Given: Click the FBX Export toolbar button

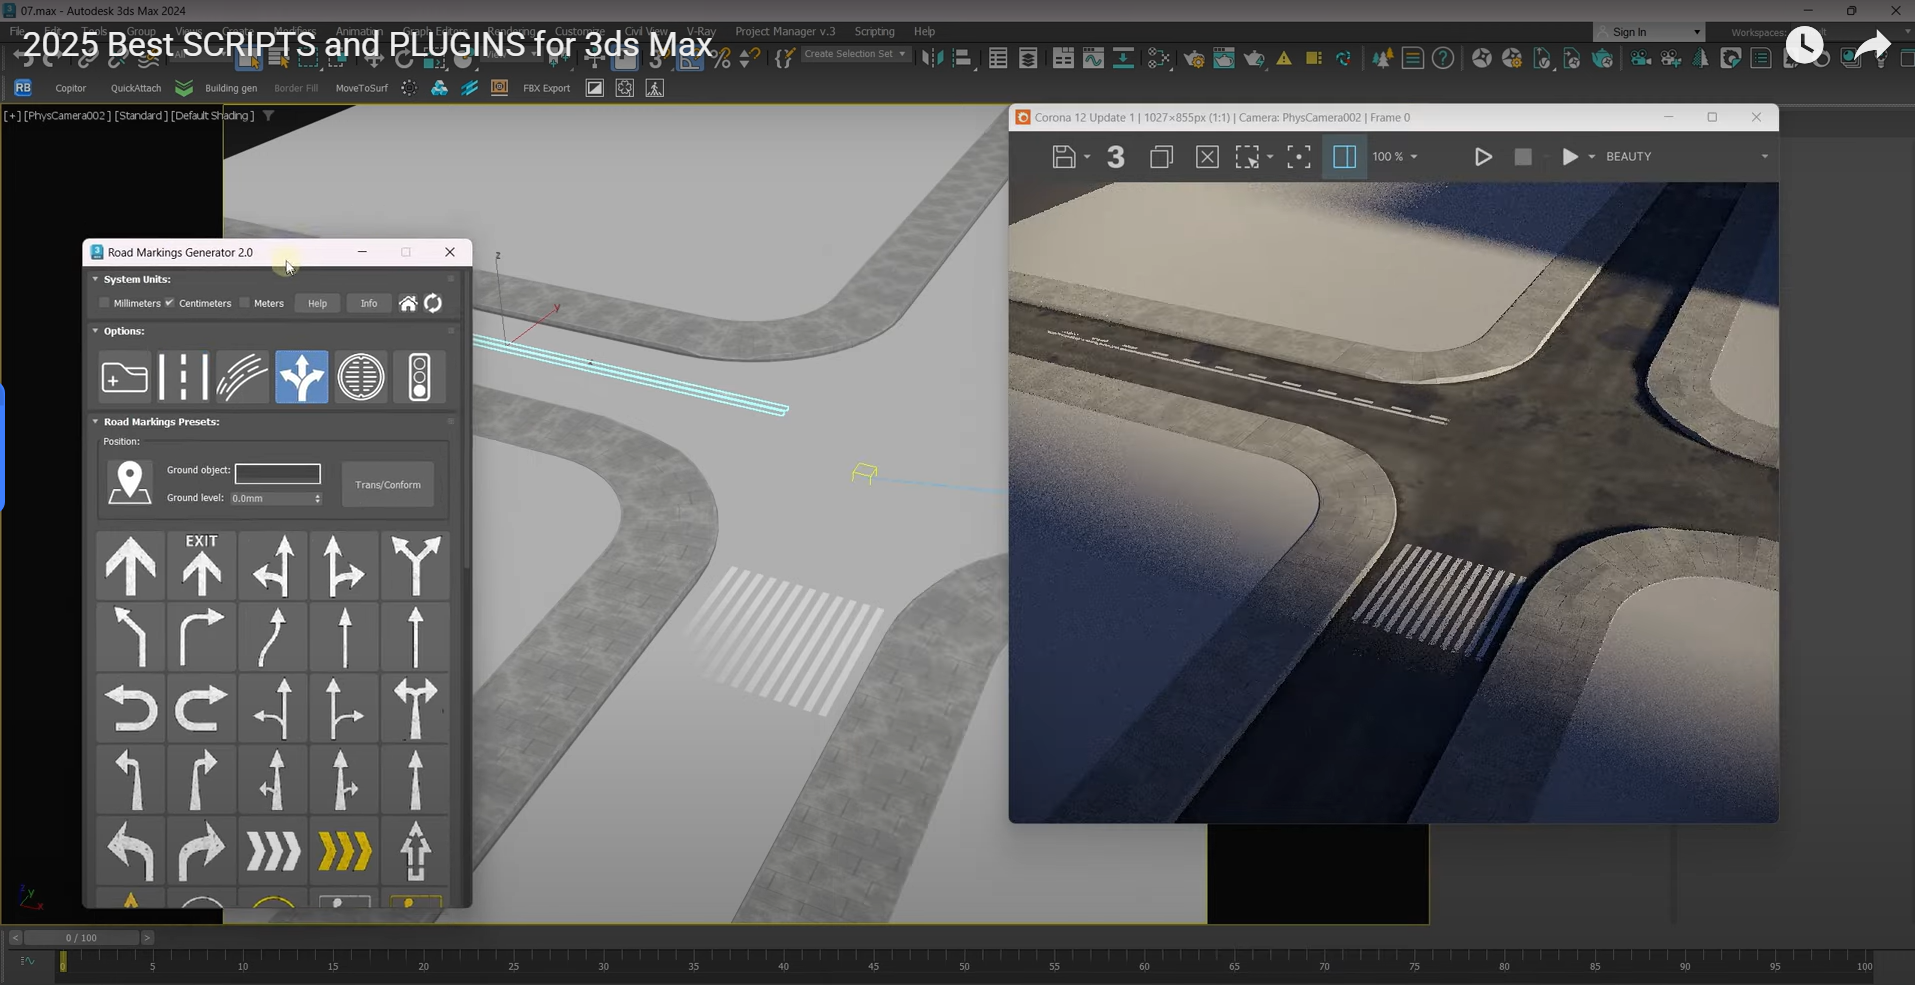Looking at the screenshot, I should [x=546, y=88].
